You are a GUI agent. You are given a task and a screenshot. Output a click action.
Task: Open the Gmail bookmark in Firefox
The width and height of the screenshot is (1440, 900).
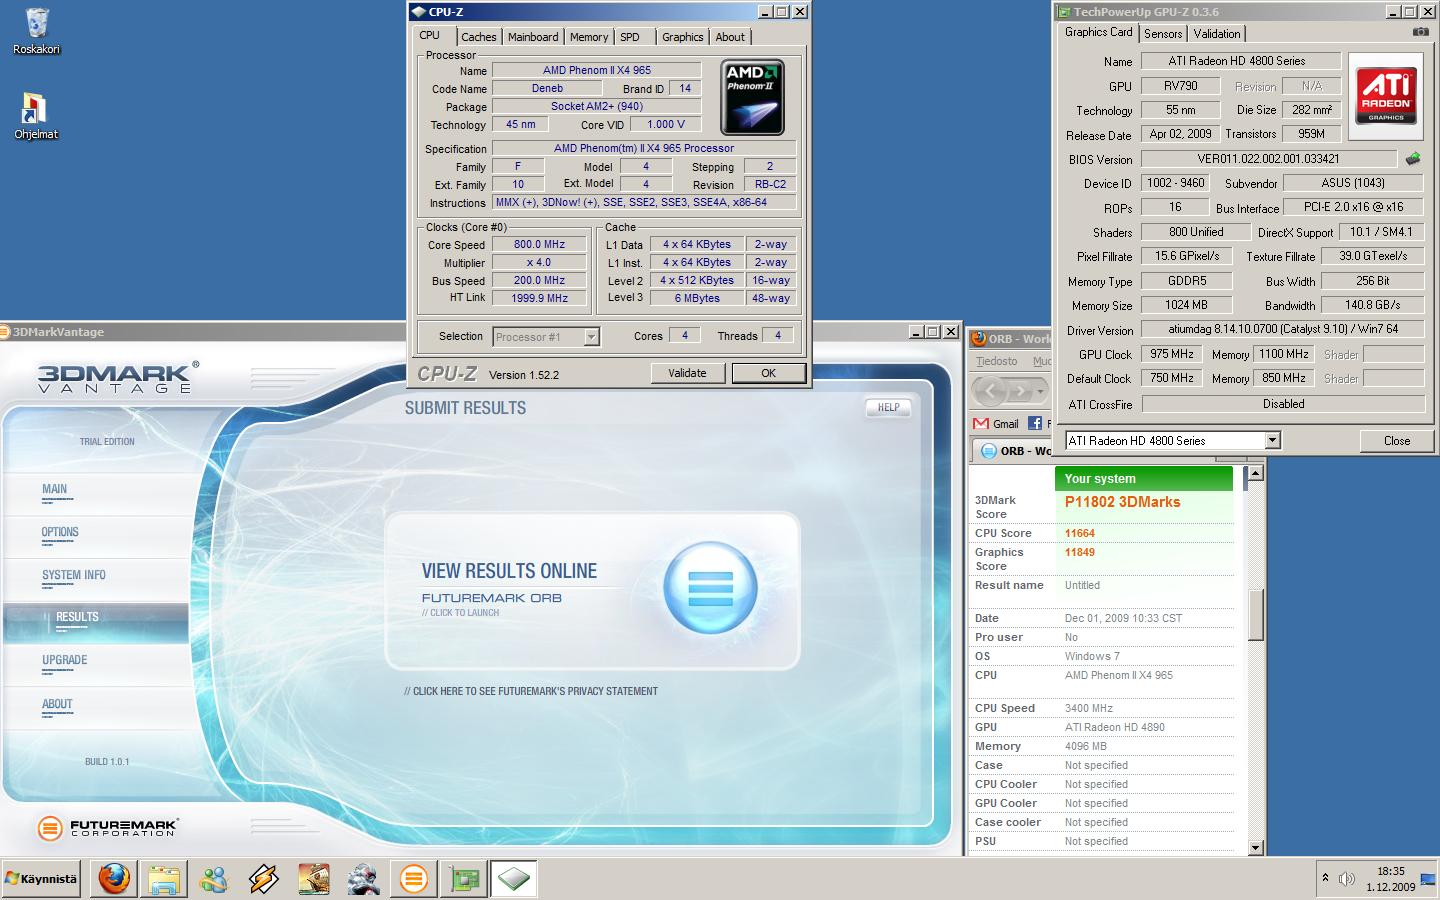tap(996, 424)
